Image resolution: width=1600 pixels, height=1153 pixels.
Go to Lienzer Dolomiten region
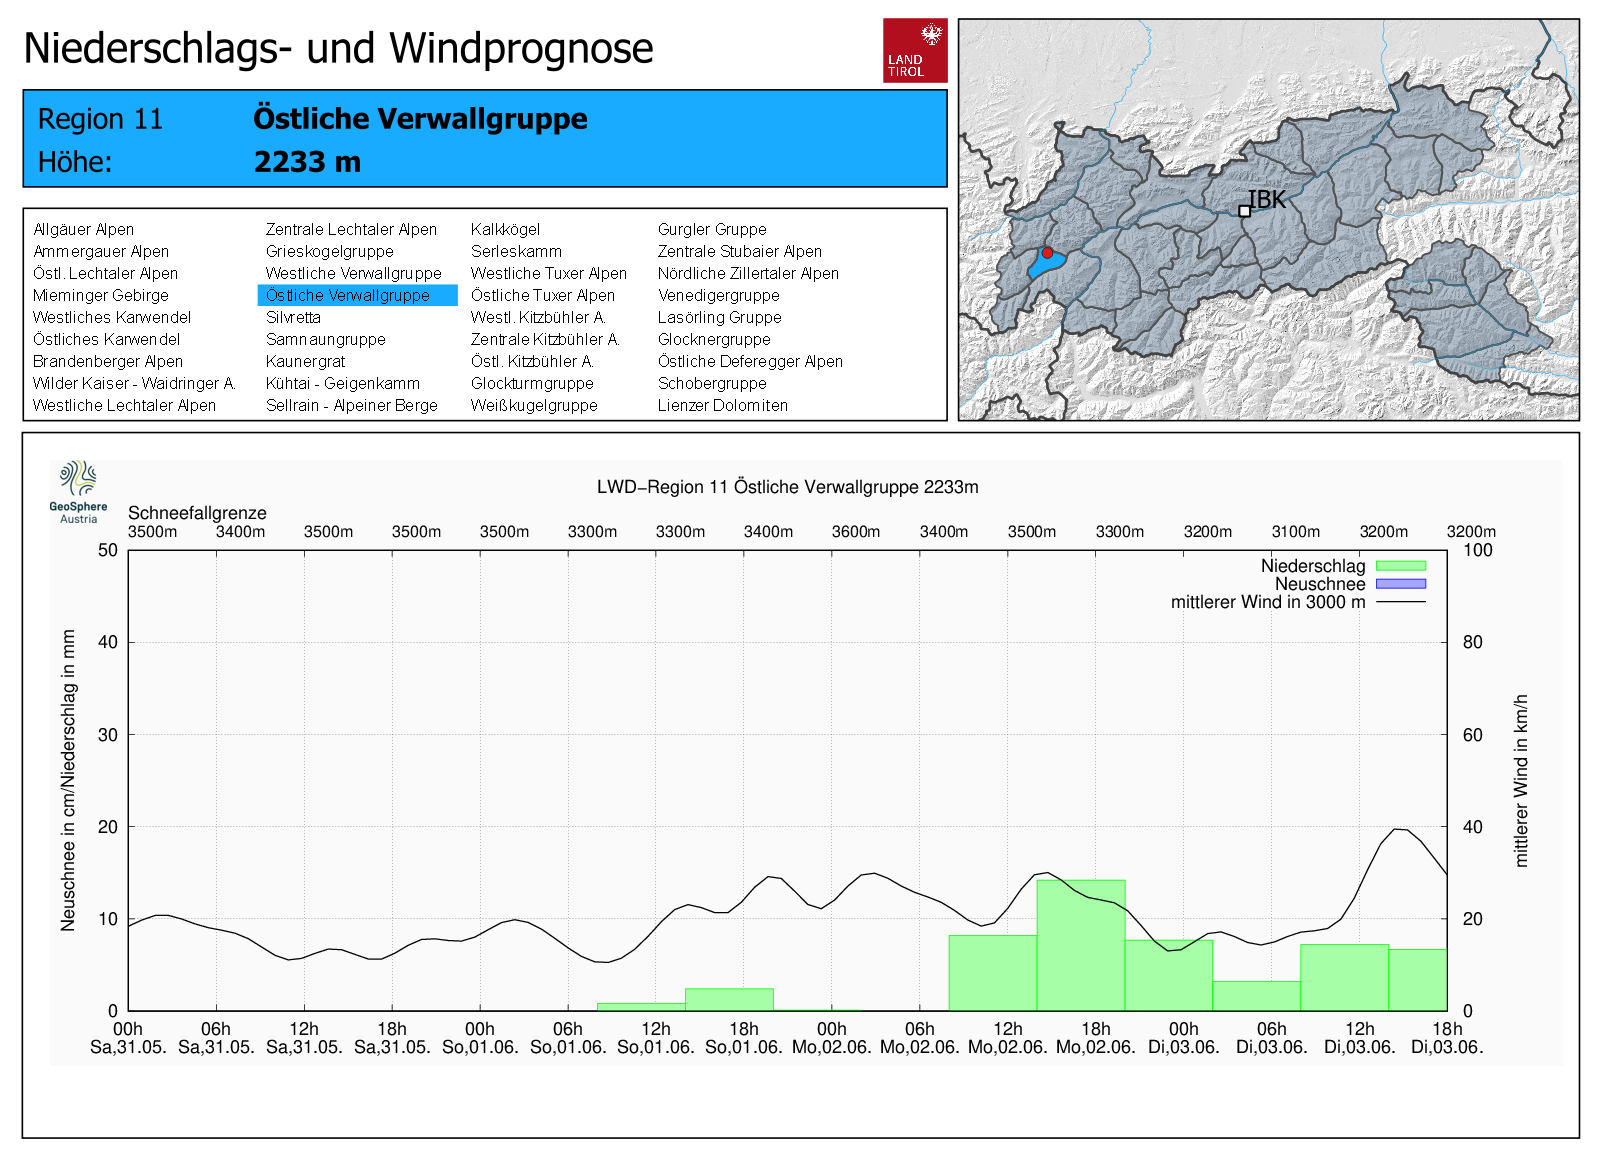(x=722, y=405)
